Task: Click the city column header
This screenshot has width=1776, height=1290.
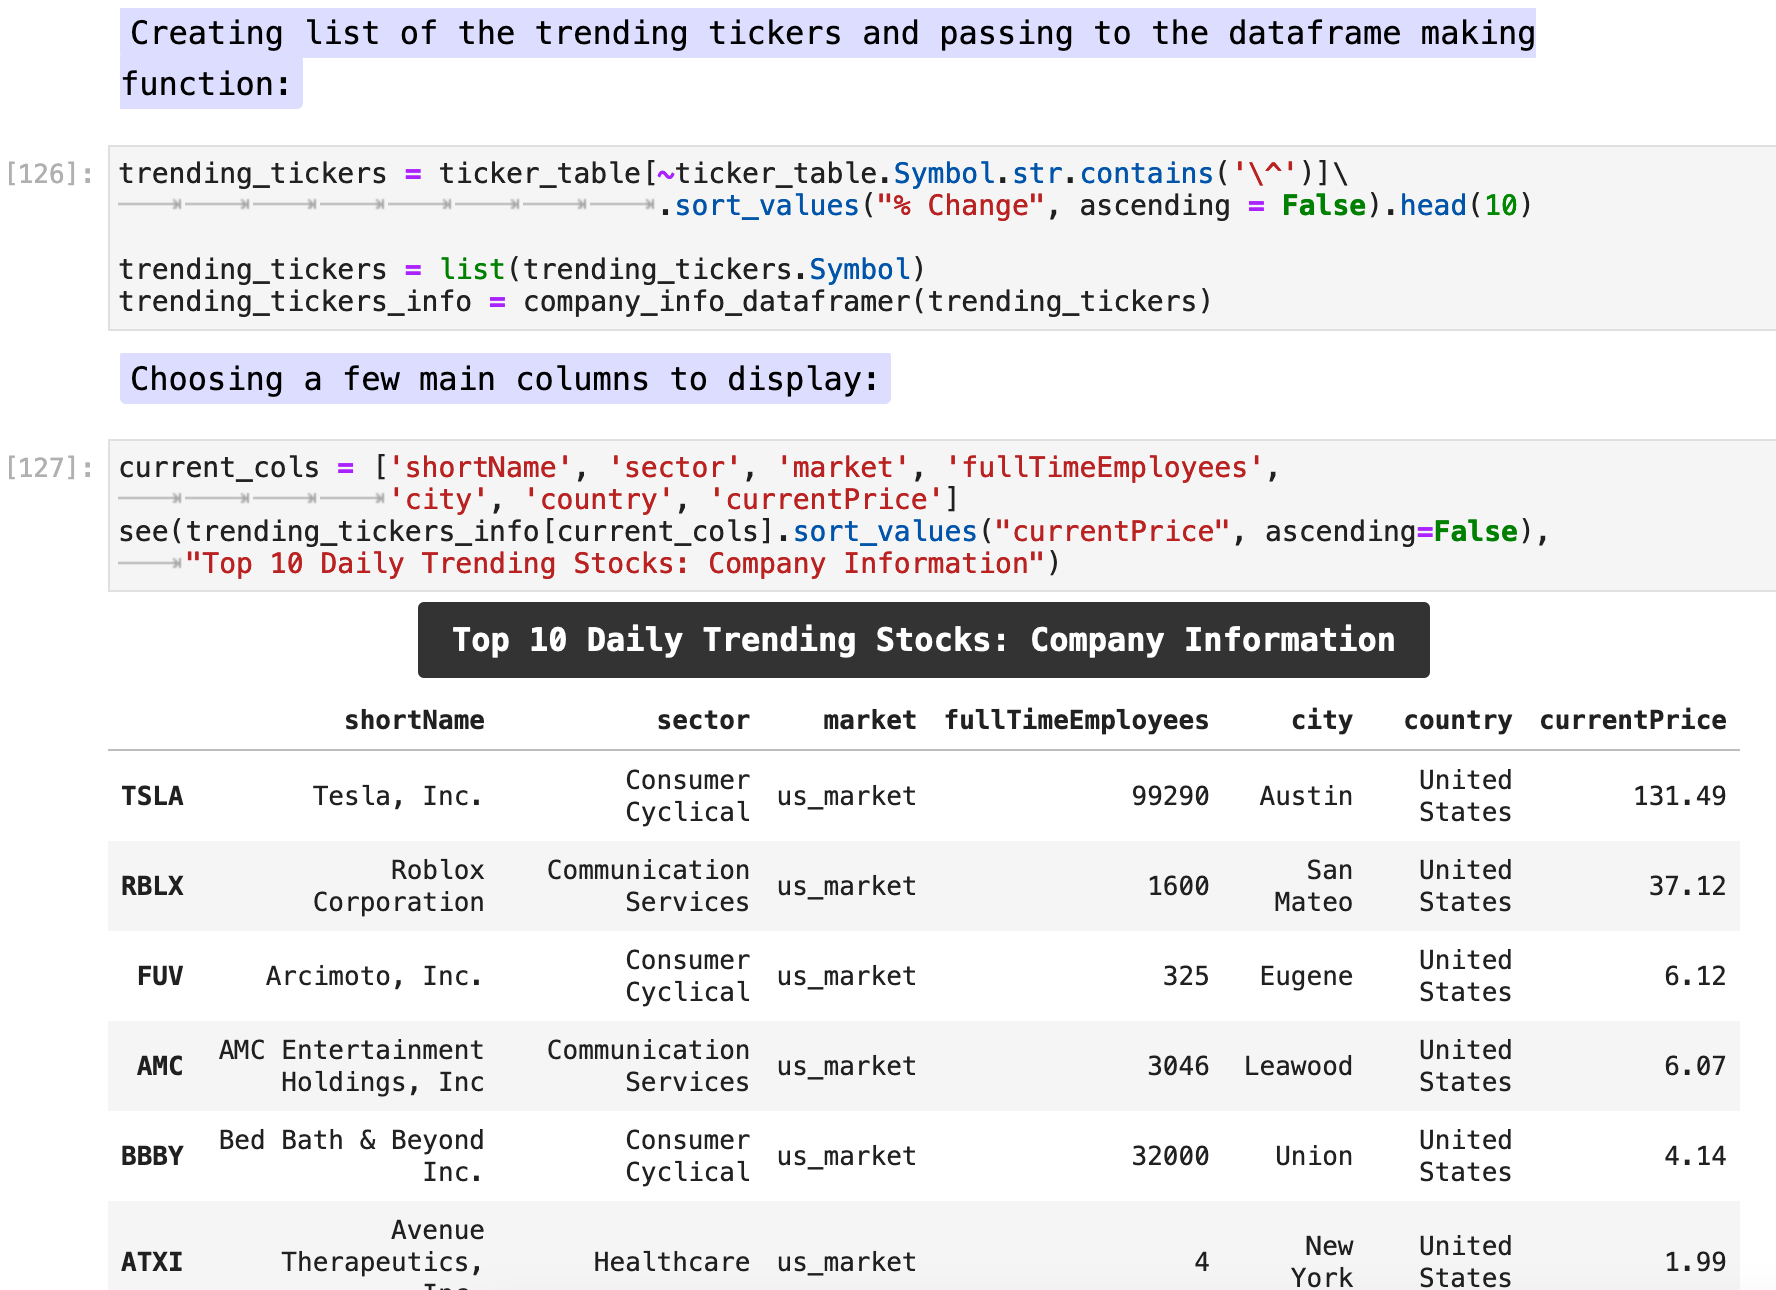Action: pos(1322,720)
